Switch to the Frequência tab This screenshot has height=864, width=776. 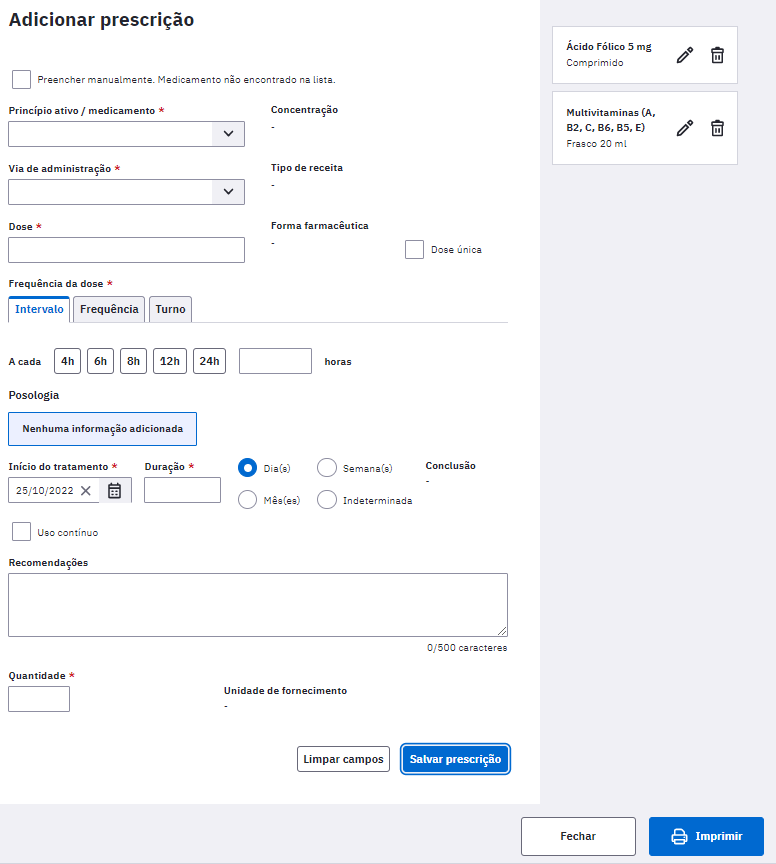[109, 309]
